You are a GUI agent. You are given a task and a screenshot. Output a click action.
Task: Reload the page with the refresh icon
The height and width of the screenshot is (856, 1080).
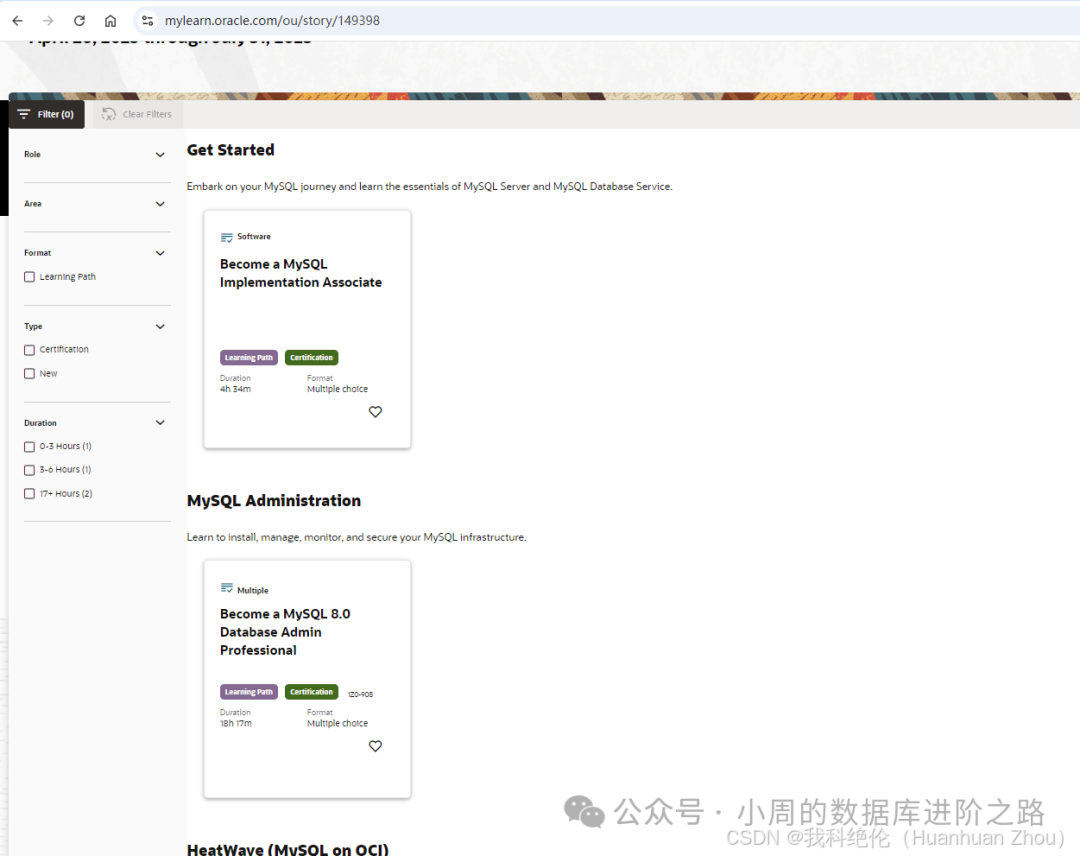79,21
